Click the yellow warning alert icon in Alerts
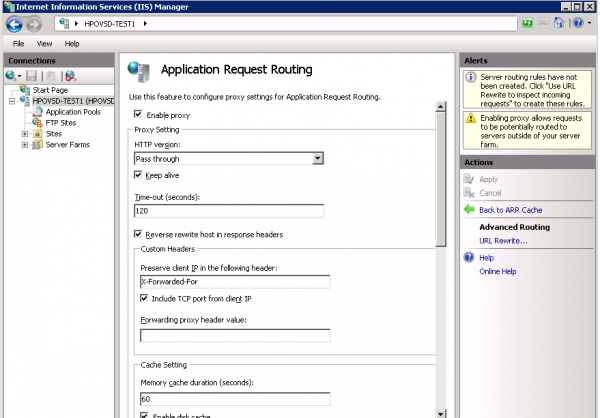This screenshot has height=418, width=600. tap(471, 118)
